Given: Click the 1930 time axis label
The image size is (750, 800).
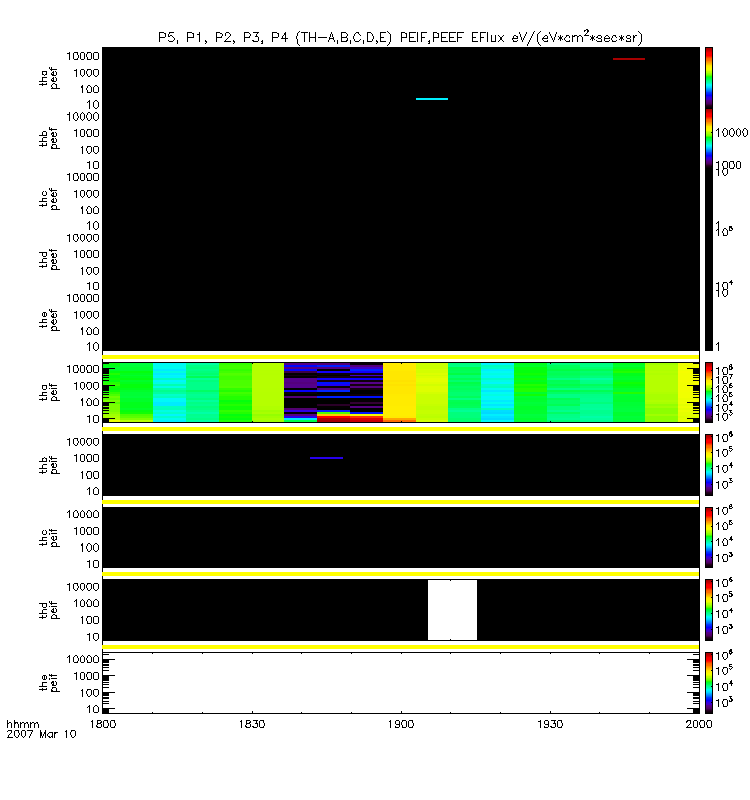Looking at the screenshot, I should coord(550,722).
